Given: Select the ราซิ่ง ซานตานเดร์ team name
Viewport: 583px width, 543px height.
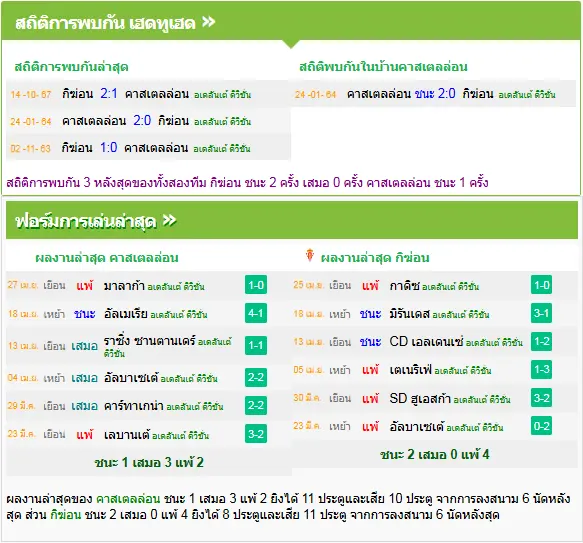Looking at the screenshot, I should [149, 340].
